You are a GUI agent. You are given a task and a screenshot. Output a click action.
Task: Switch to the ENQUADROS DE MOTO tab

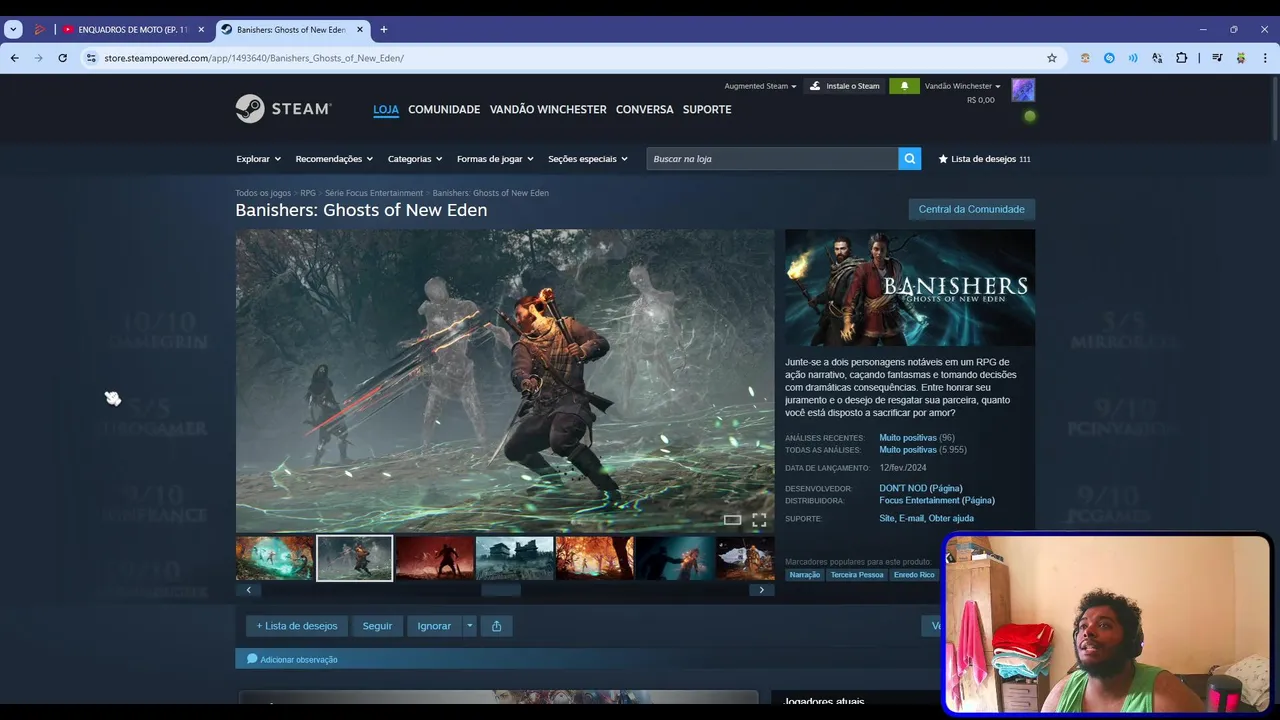(133, 30)
